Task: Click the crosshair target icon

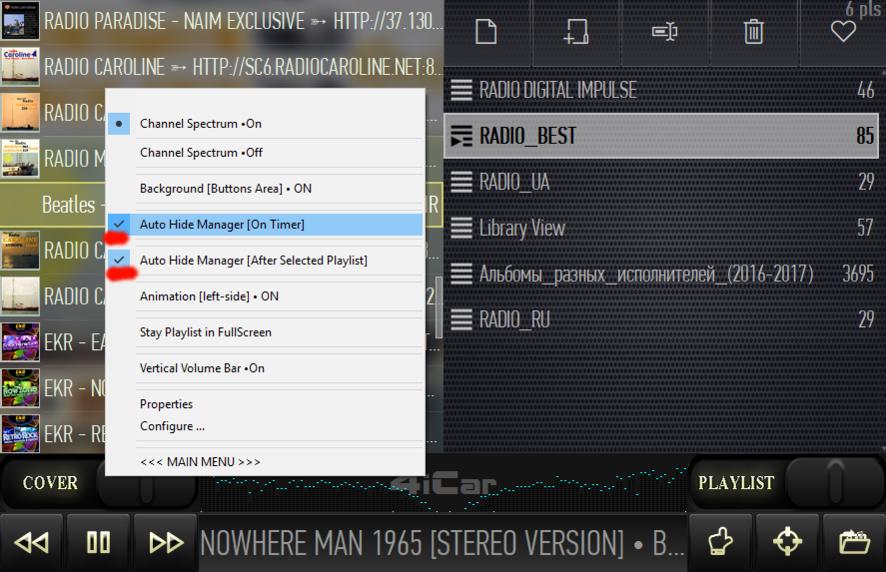Action: coord(788,542)
